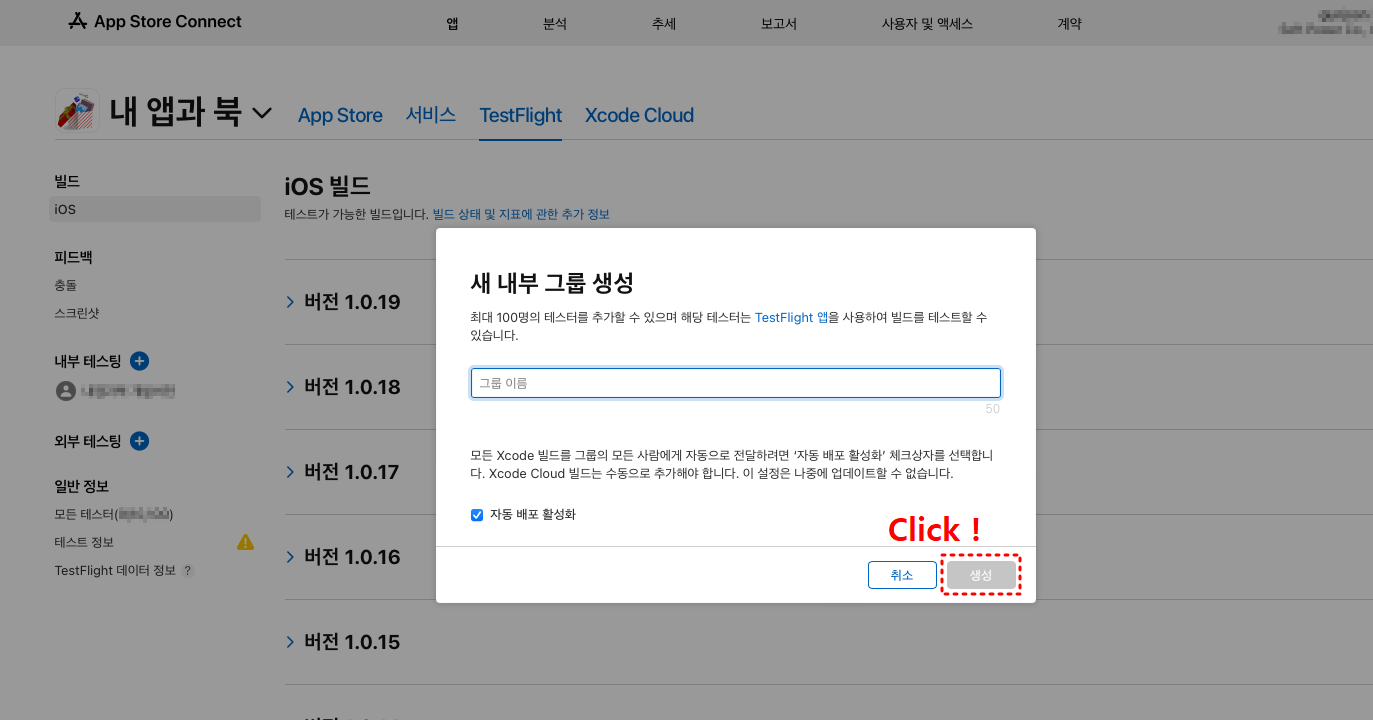Open TestFlight data info help icon
1373x720 pixels.
(x=187, y=571)
